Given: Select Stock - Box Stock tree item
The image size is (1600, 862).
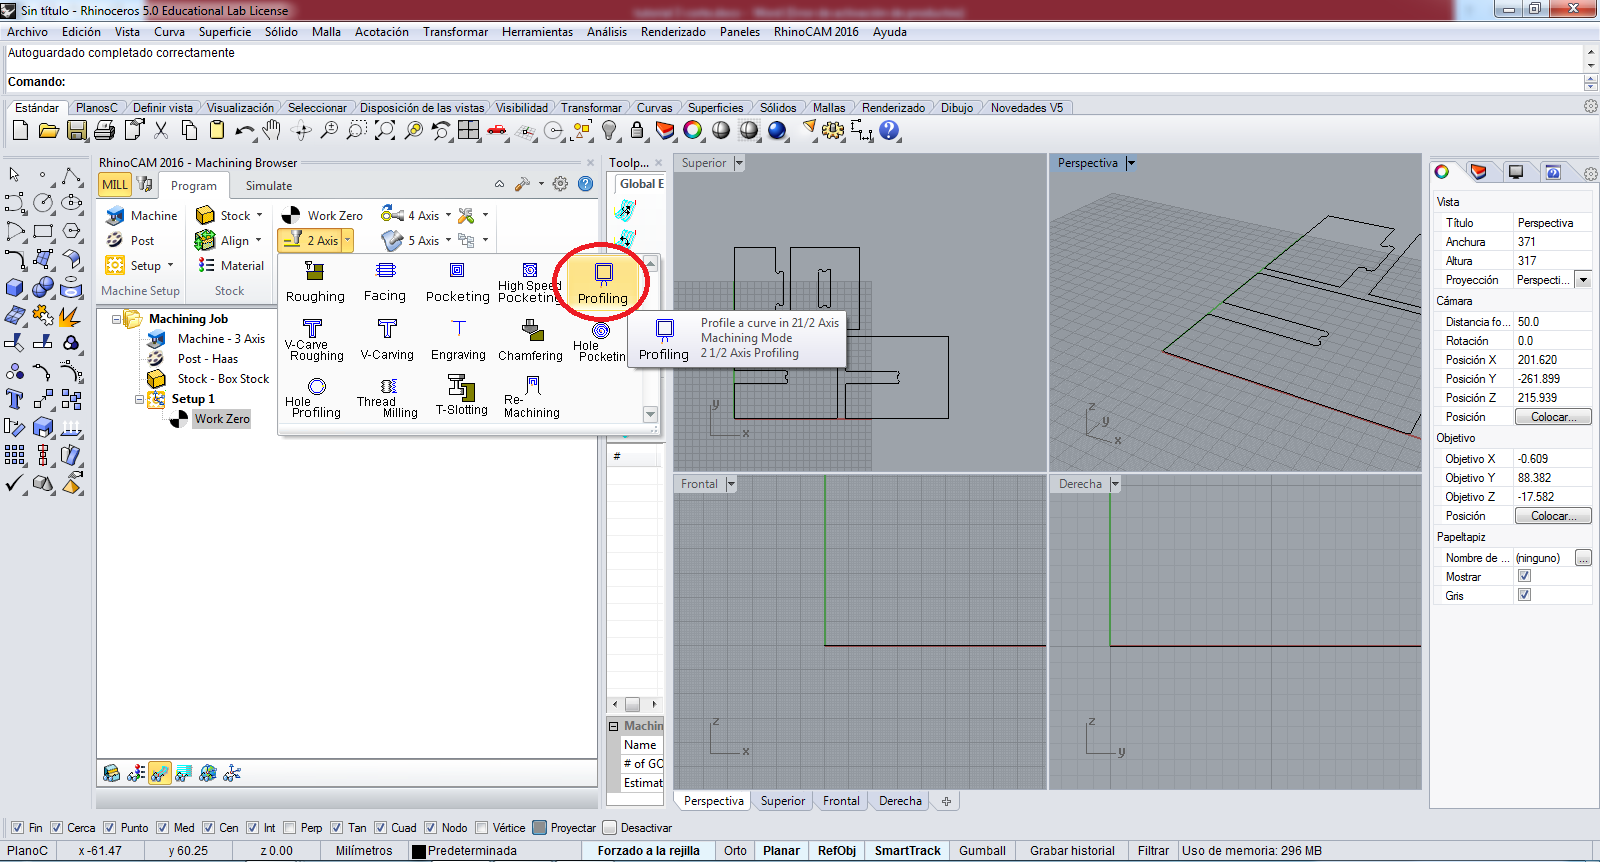Looking at the screenshot, I should click(223, 379).
